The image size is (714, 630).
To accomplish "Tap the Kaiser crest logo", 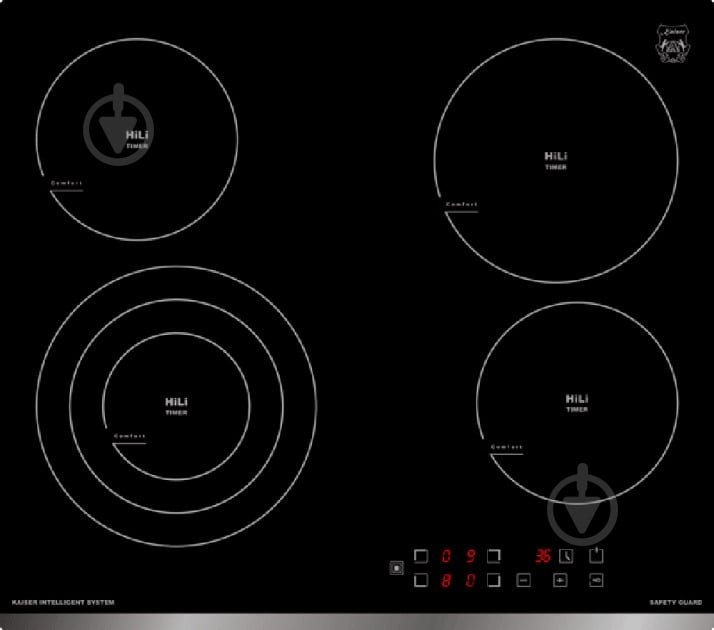I will (667, 45).
